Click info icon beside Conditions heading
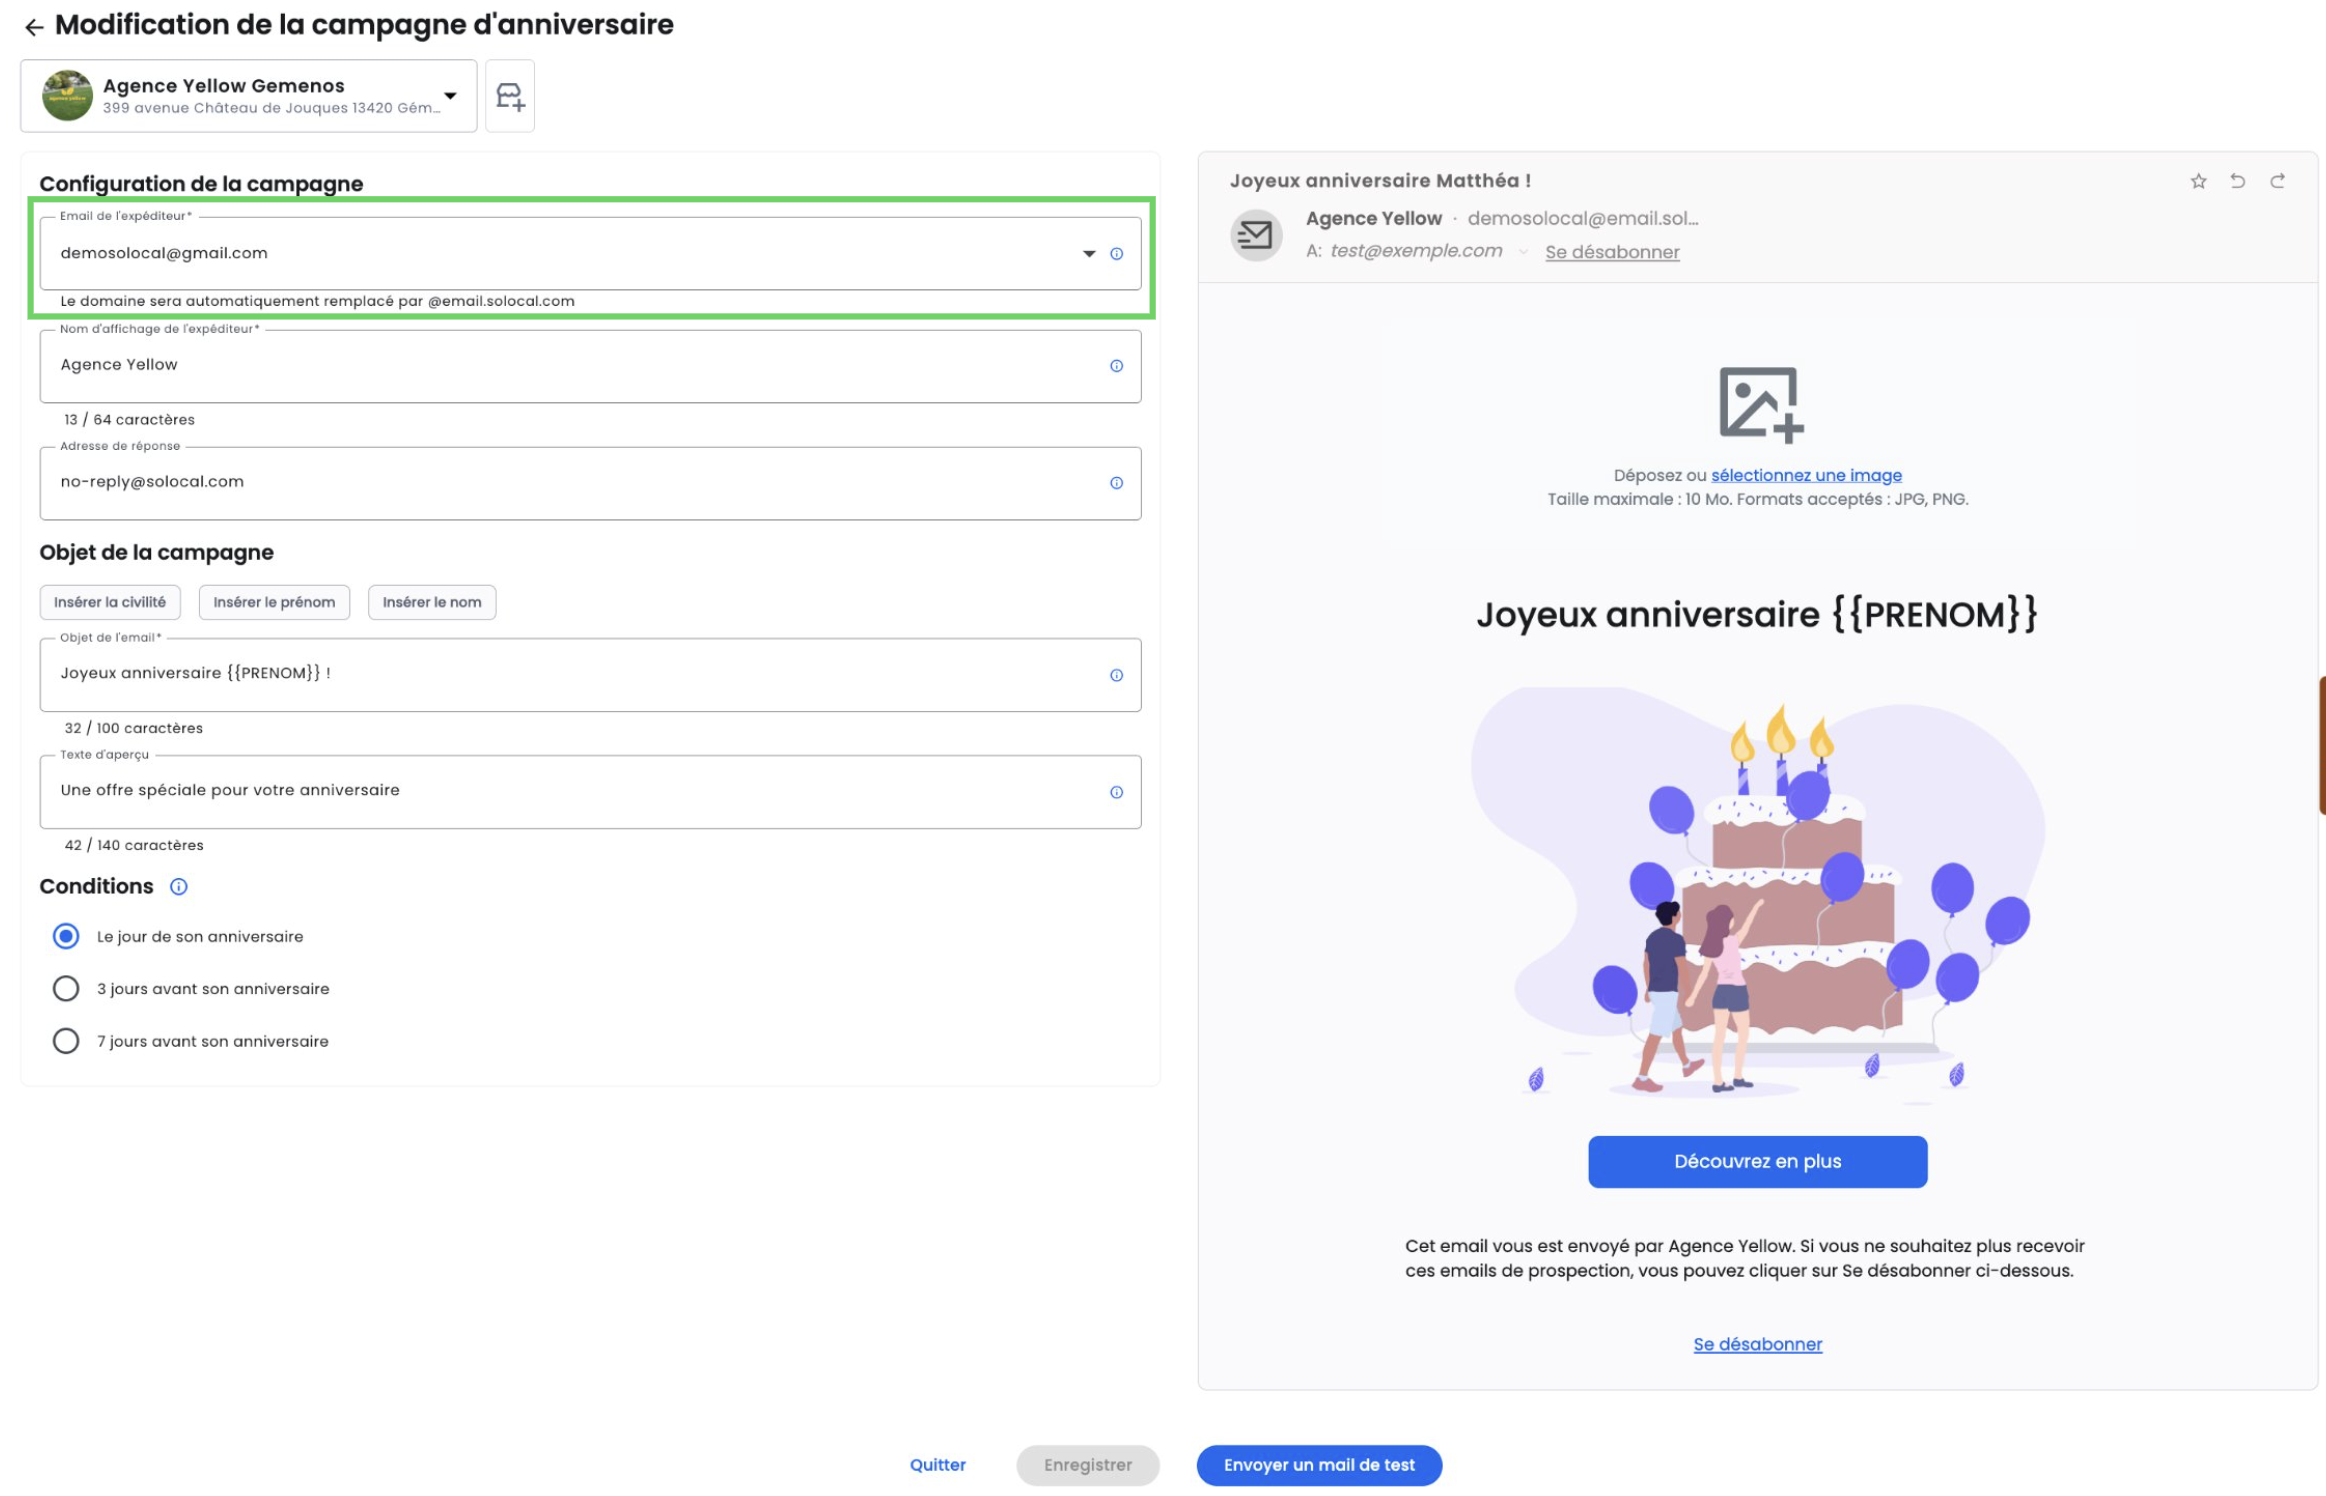The image size is (2326, 1496). (179, 887)
